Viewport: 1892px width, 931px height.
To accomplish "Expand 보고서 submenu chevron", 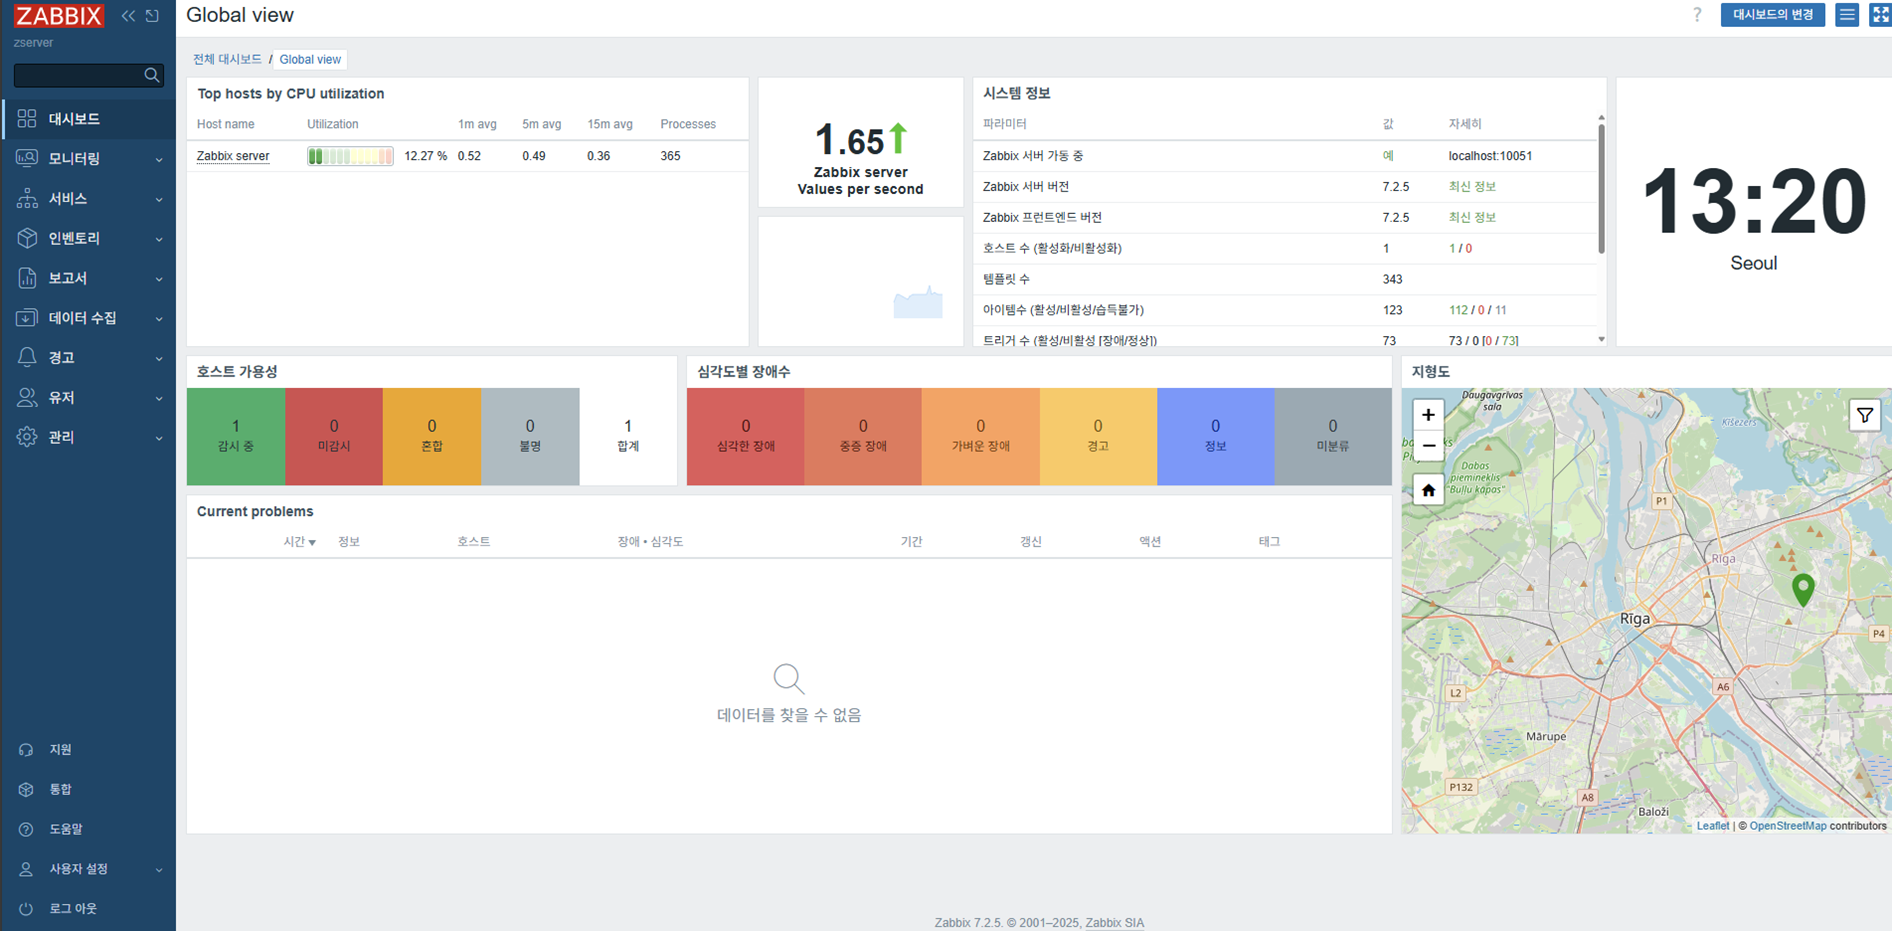I will point(158,279).
